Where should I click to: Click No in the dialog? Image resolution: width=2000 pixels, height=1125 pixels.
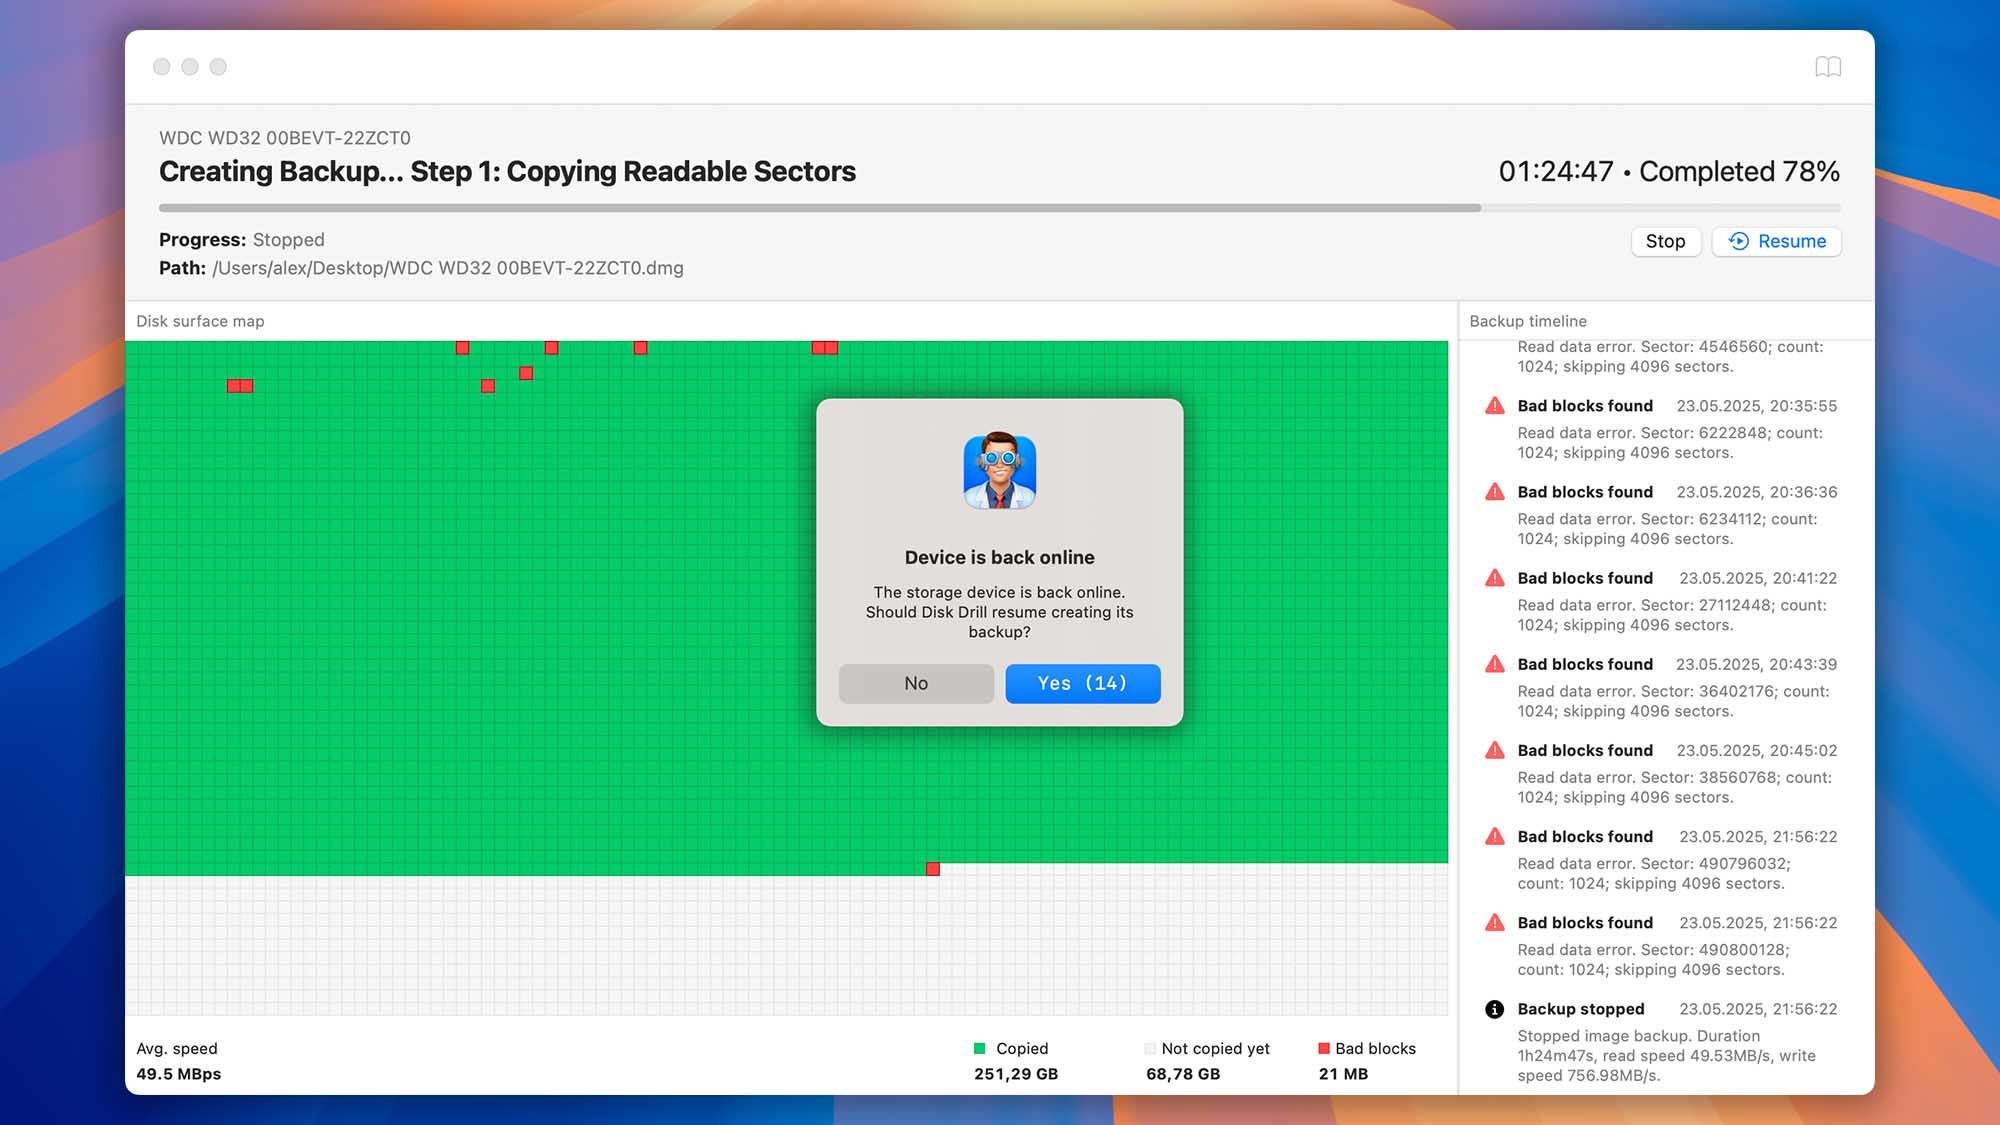coord(916,683)
